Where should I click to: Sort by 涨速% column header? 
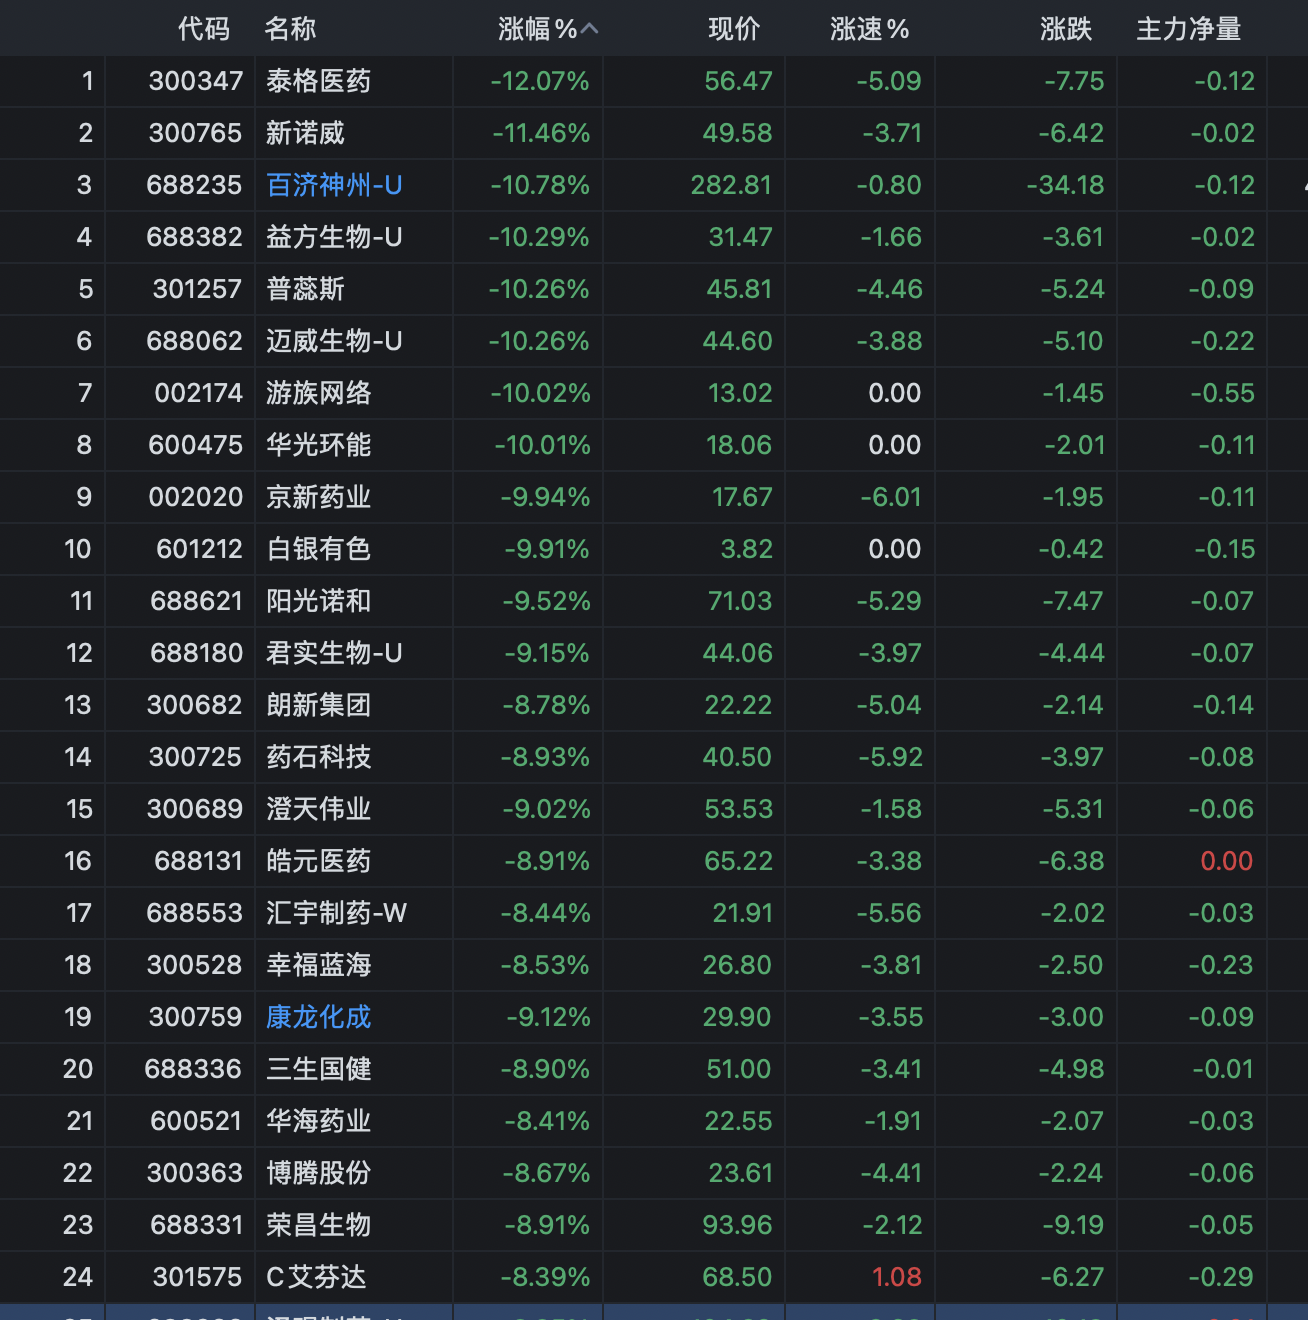point(870,29)
